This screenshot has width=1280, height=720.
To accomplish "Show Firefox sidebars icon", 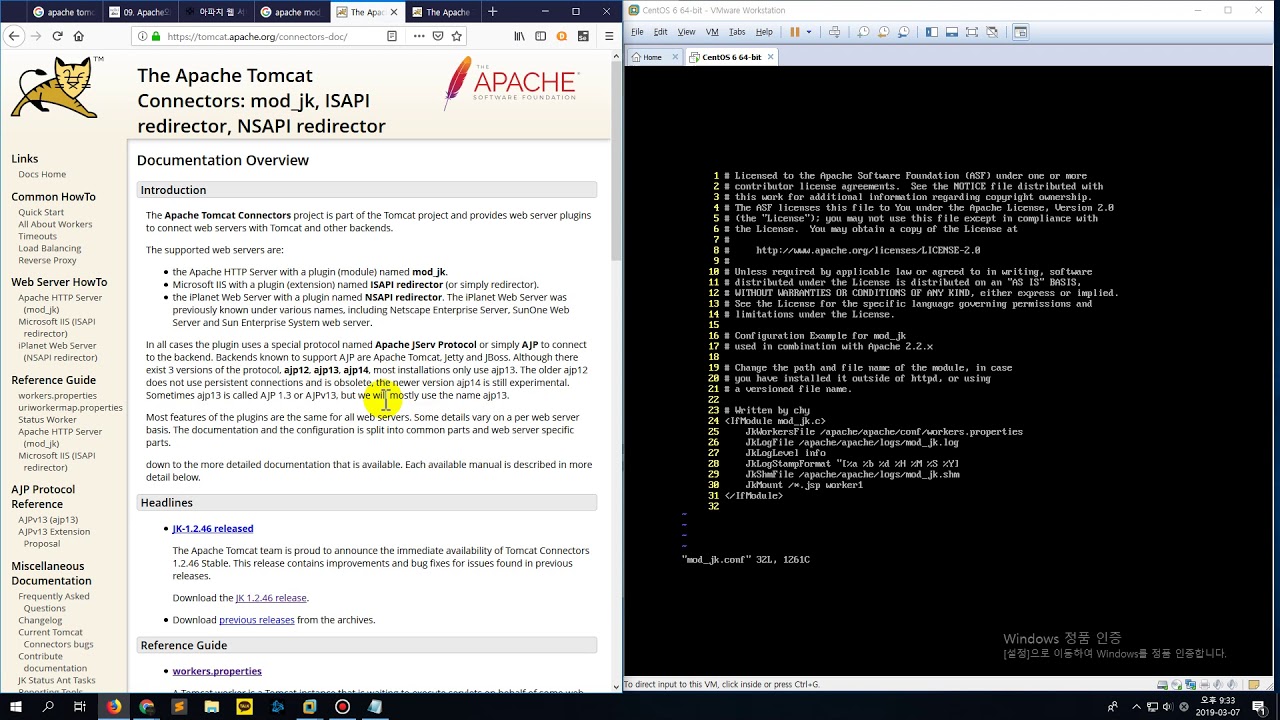I will coord(540,36).
